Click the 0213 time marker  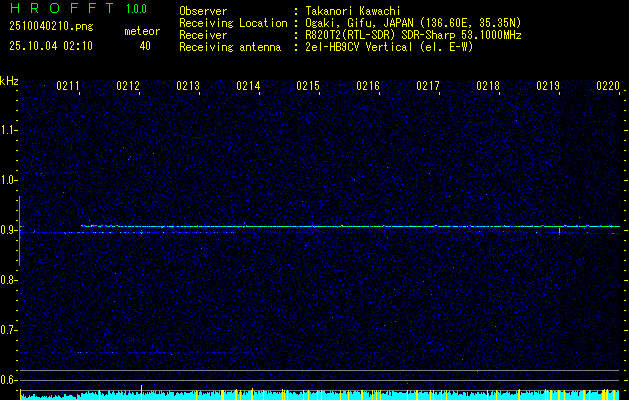click(x=188, y=86)
